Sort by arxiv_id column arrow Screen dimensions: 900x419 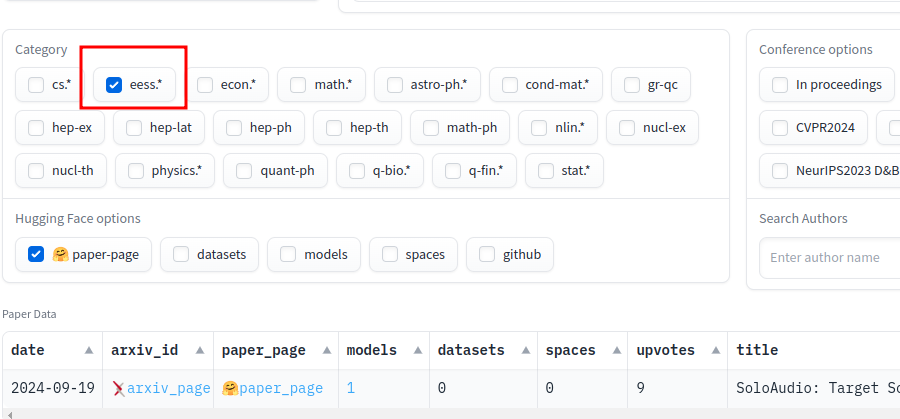(200, 350)
